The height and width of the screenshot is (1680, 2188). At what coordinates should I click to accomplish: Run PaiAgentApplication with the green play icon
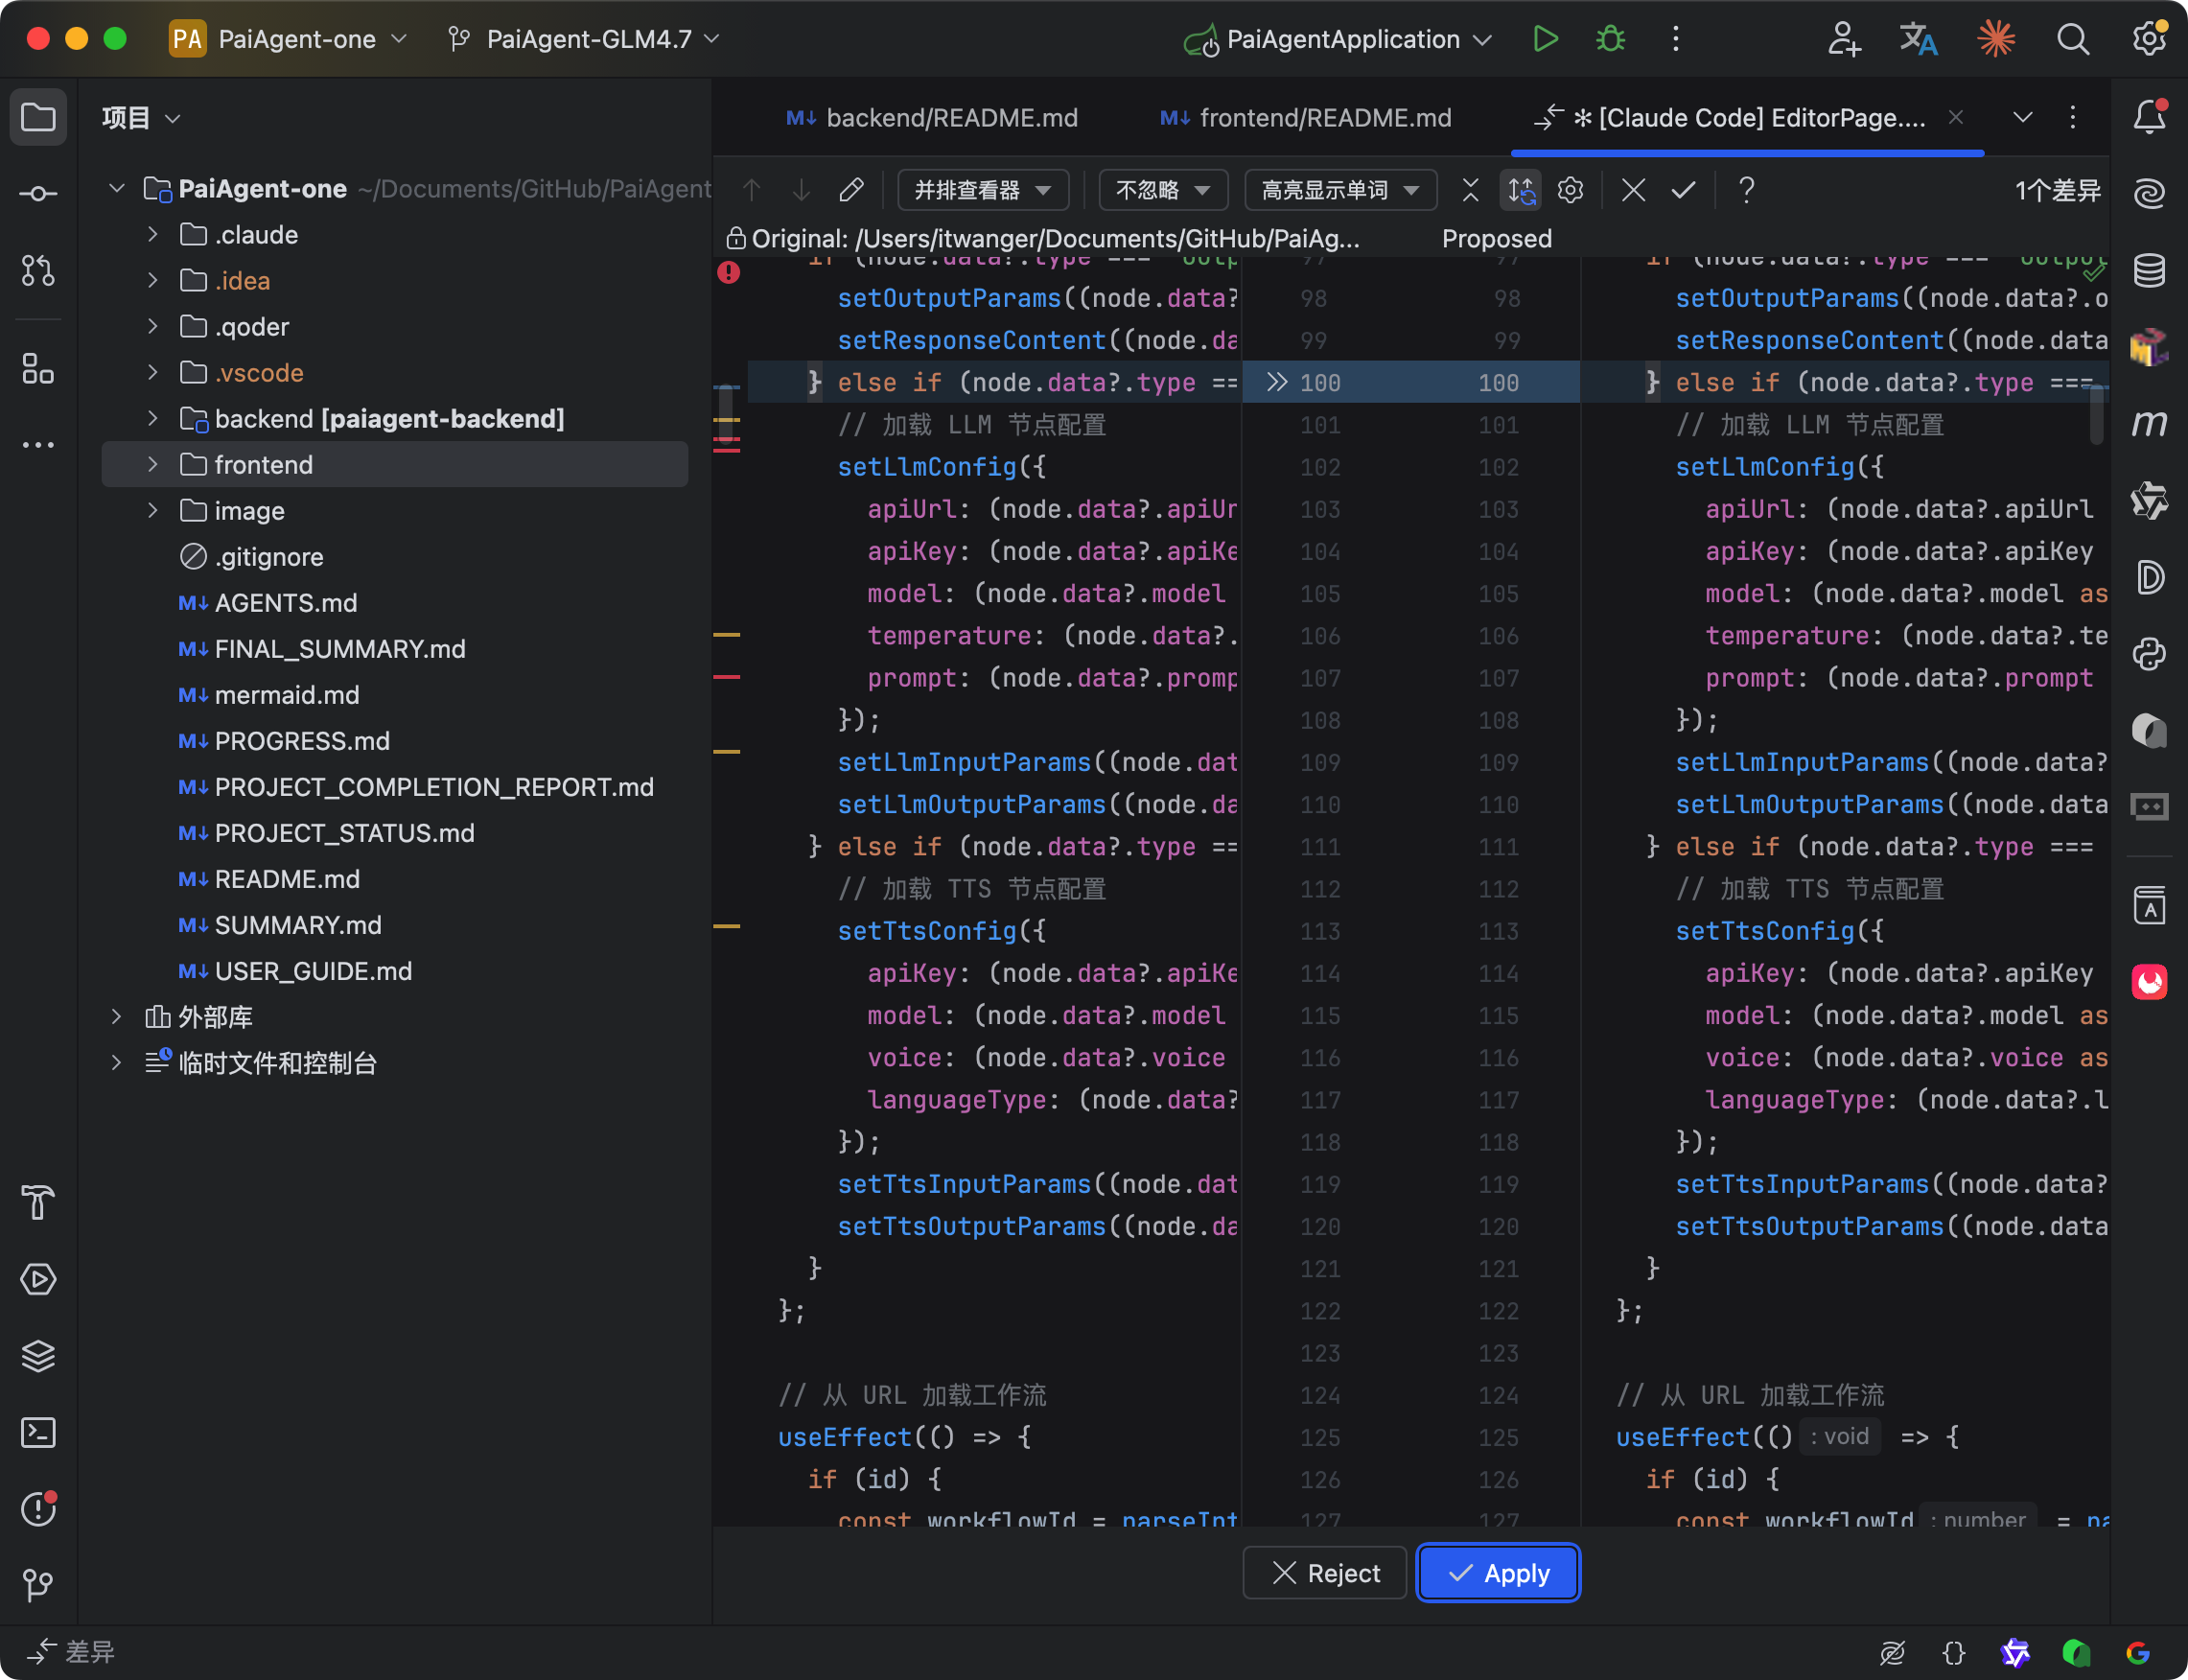(1545, 39)
